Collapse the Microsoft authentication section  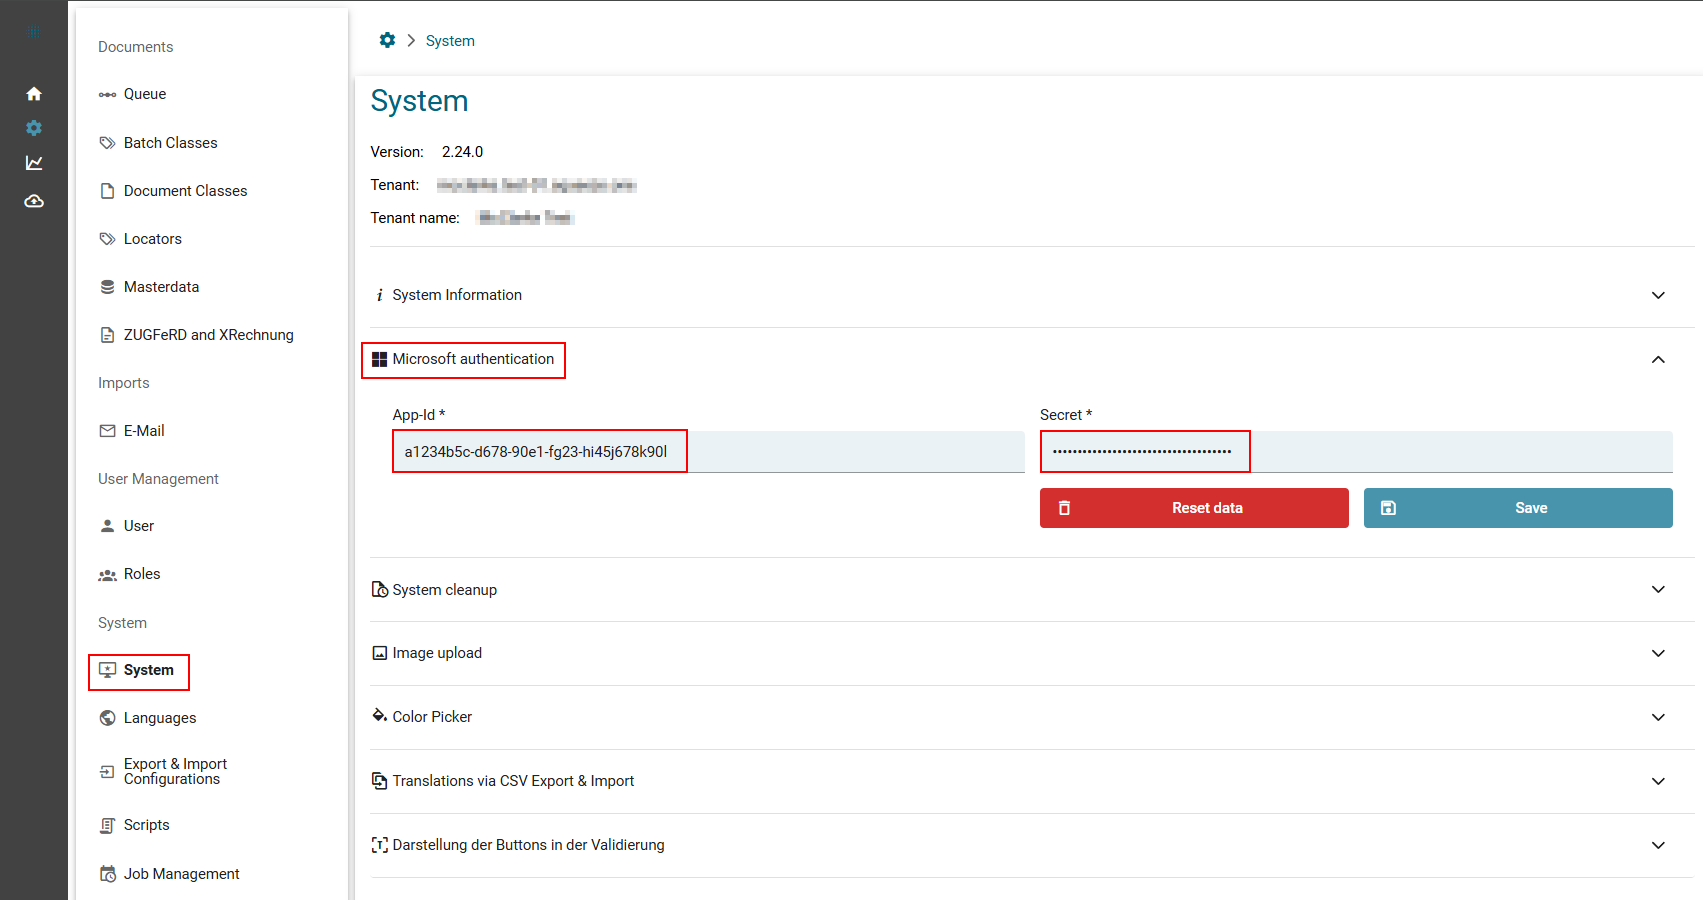click(1657, 360)
